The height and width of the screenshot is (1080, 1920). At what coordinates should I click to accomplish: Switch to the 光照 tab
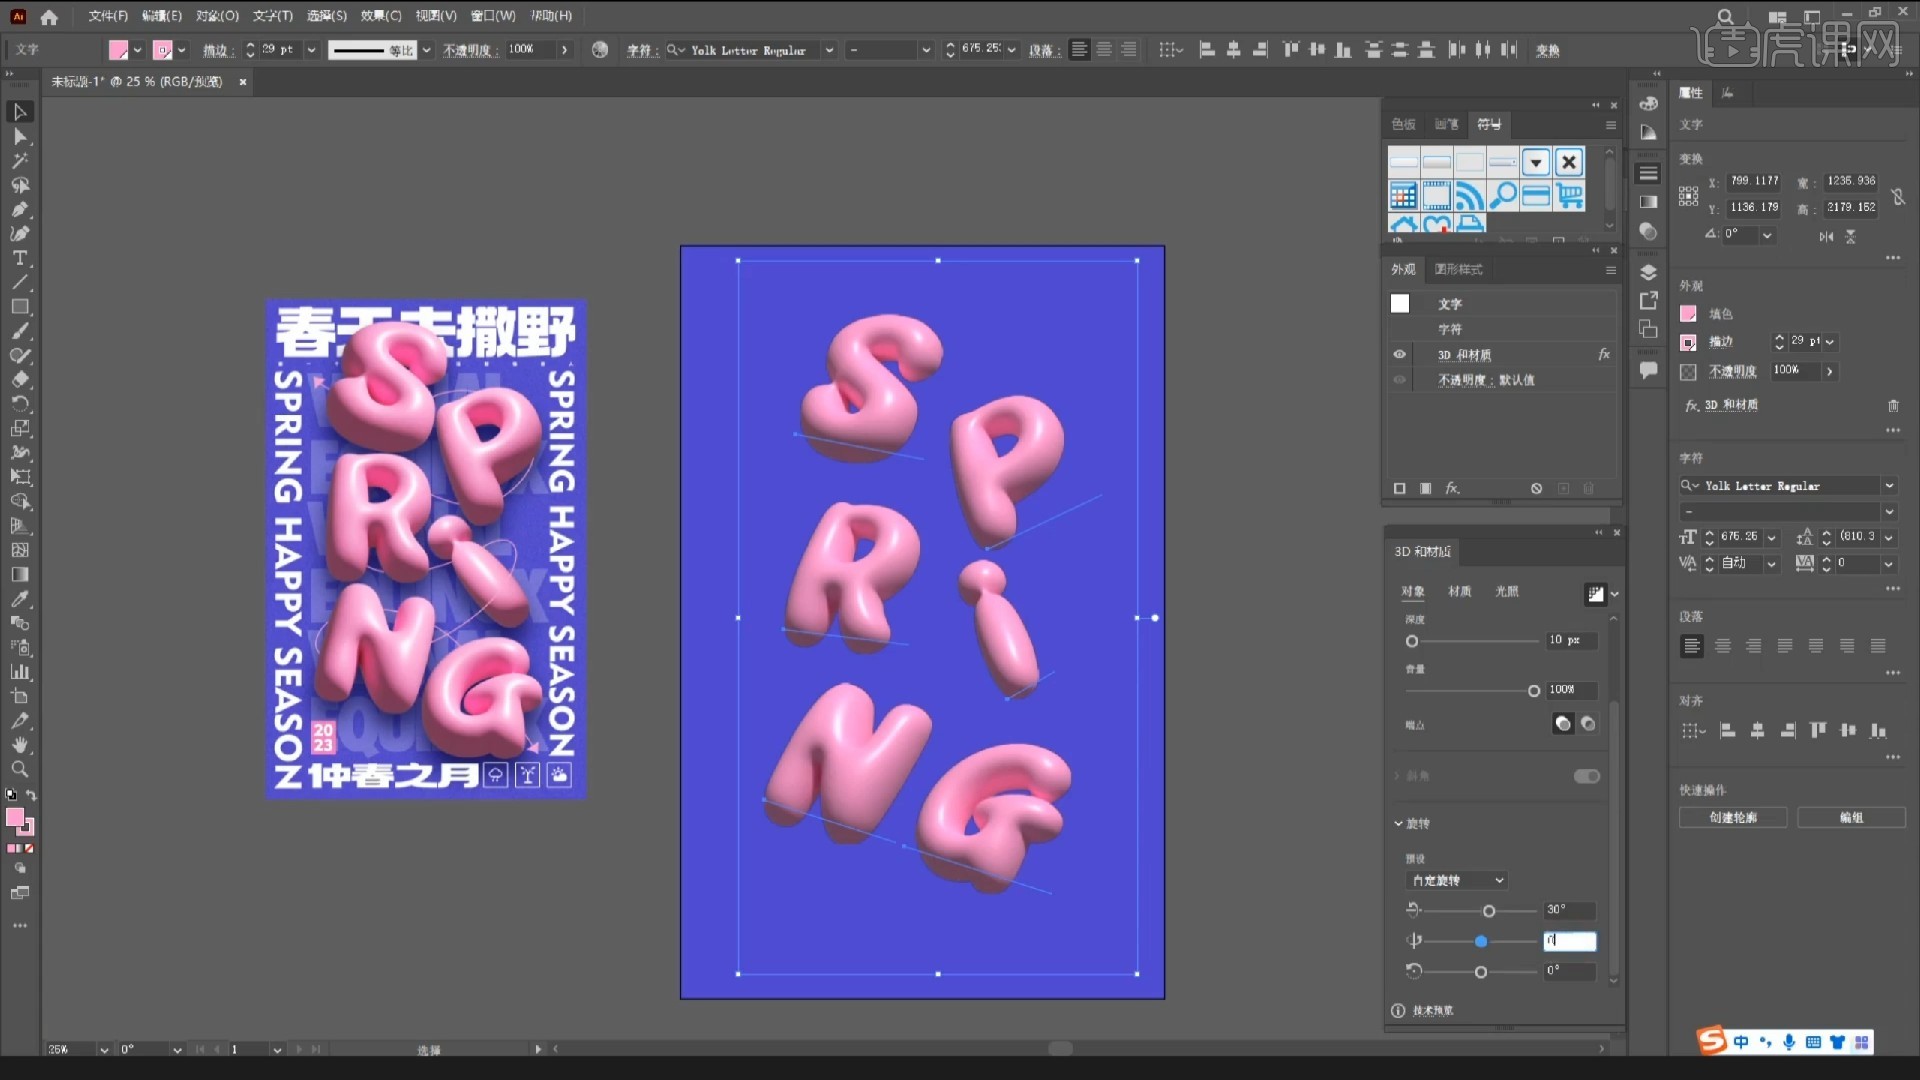(x=1507, y=591)
